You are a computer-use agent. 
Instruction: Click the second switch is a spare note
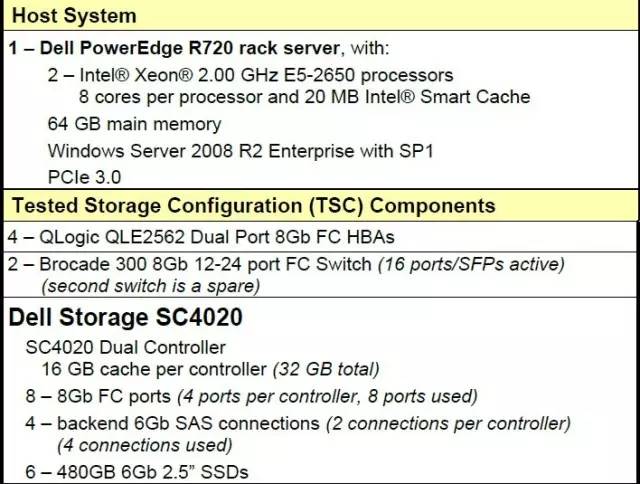151,286
